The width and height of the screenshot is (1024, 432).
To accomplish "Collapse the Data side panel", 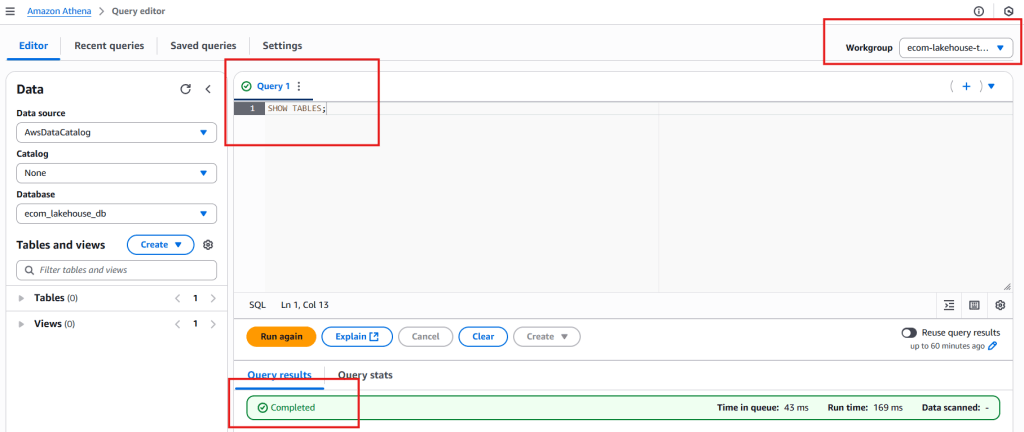I will [208, 89].
